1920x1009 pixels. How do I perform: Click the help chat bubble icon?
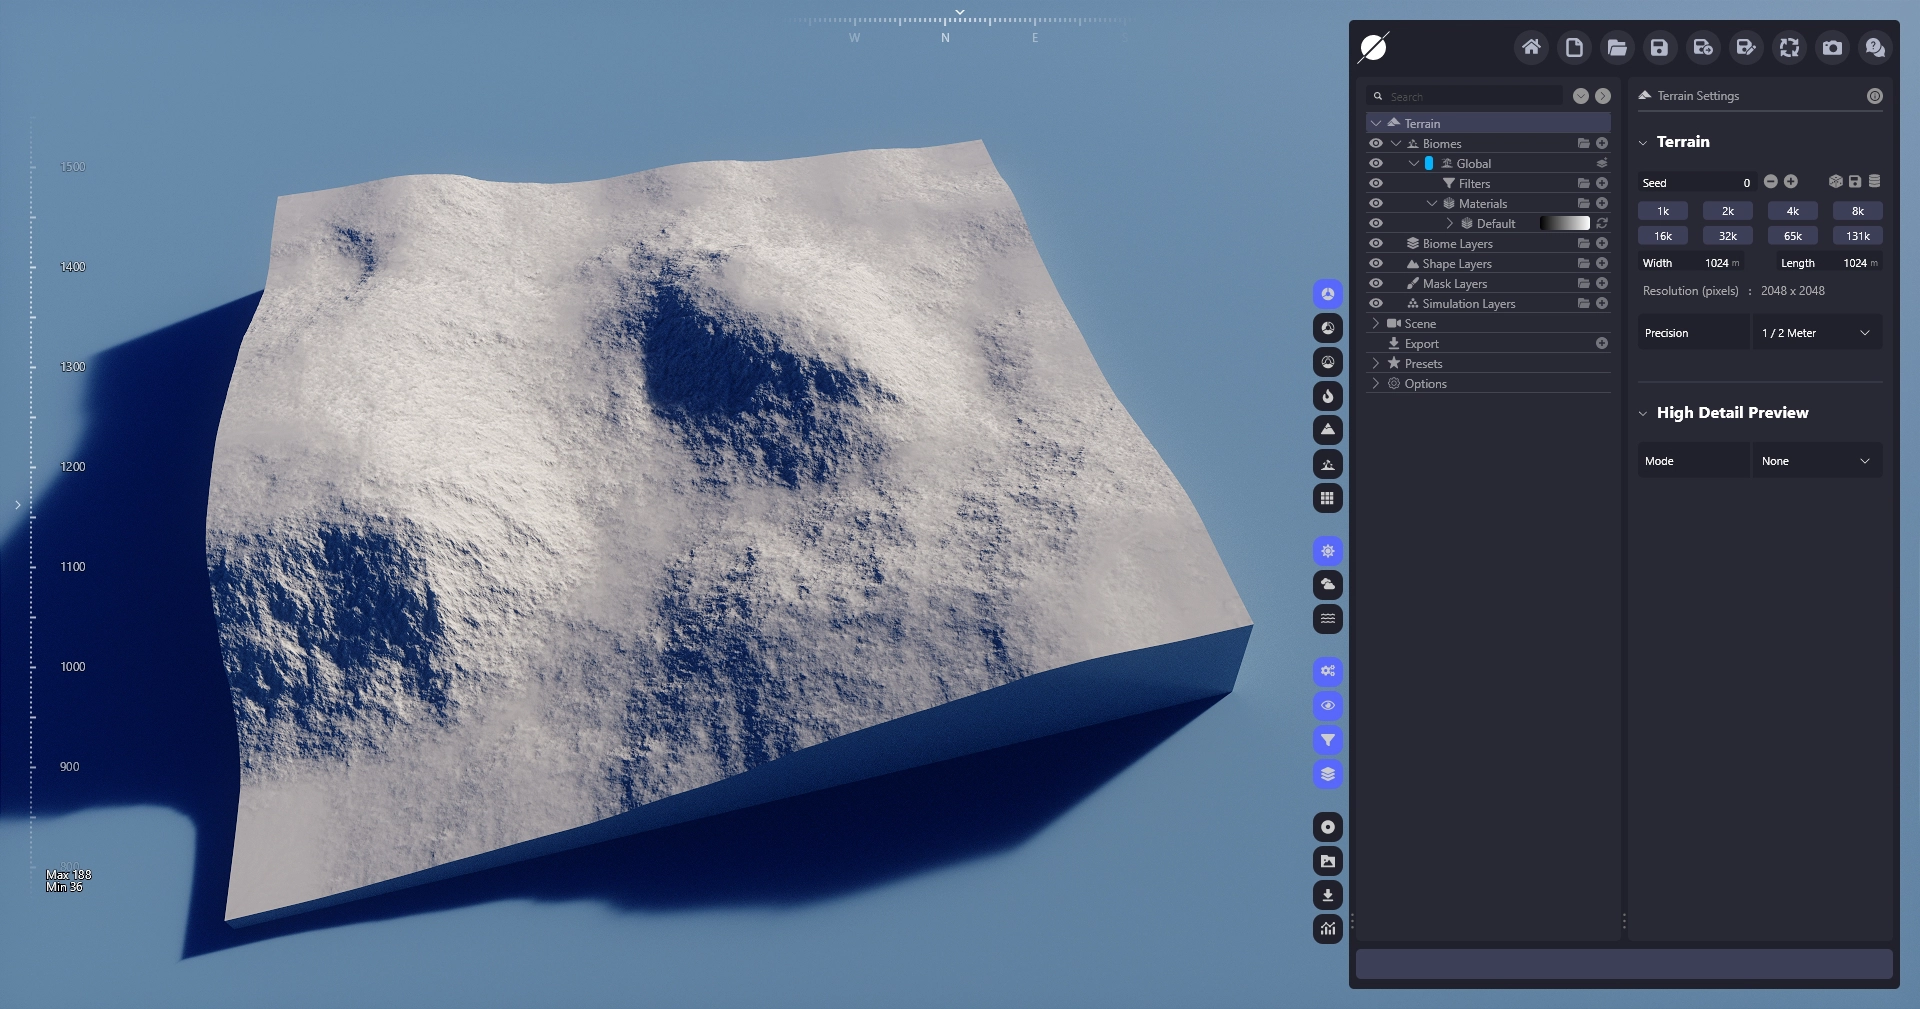point(1875,47)
